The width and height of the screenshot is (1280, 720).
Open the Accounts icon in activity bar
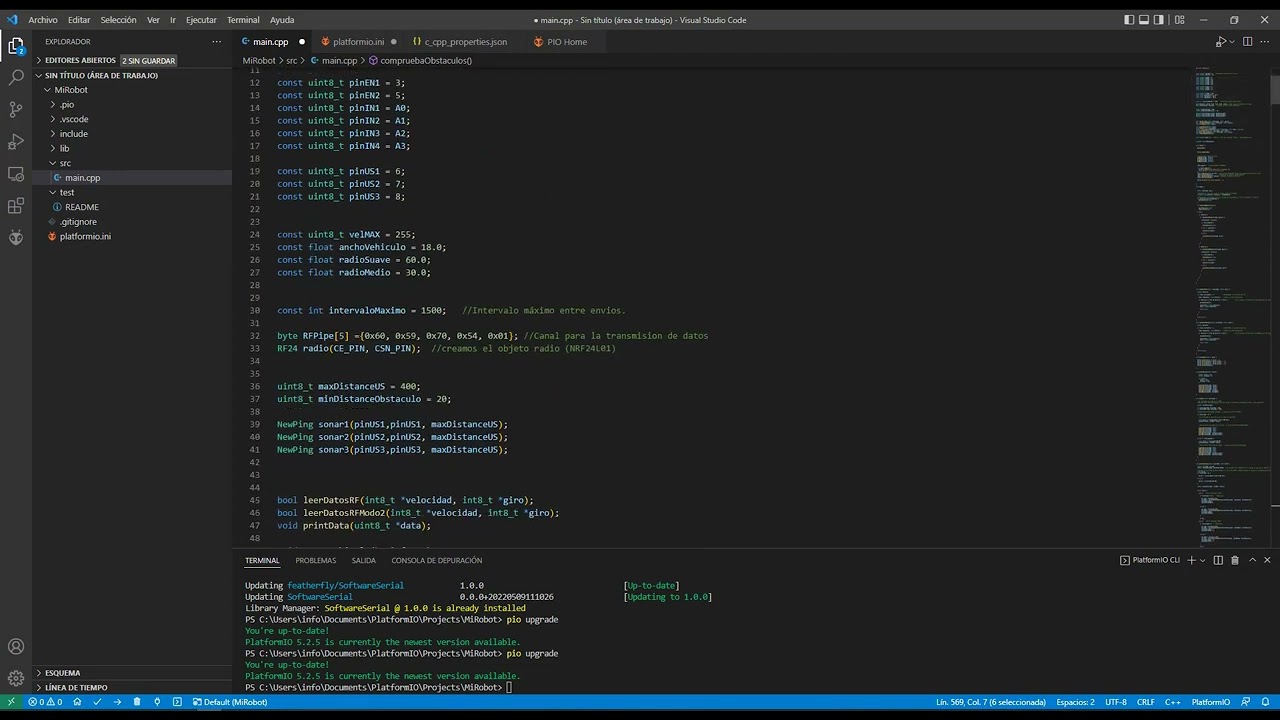16,647
